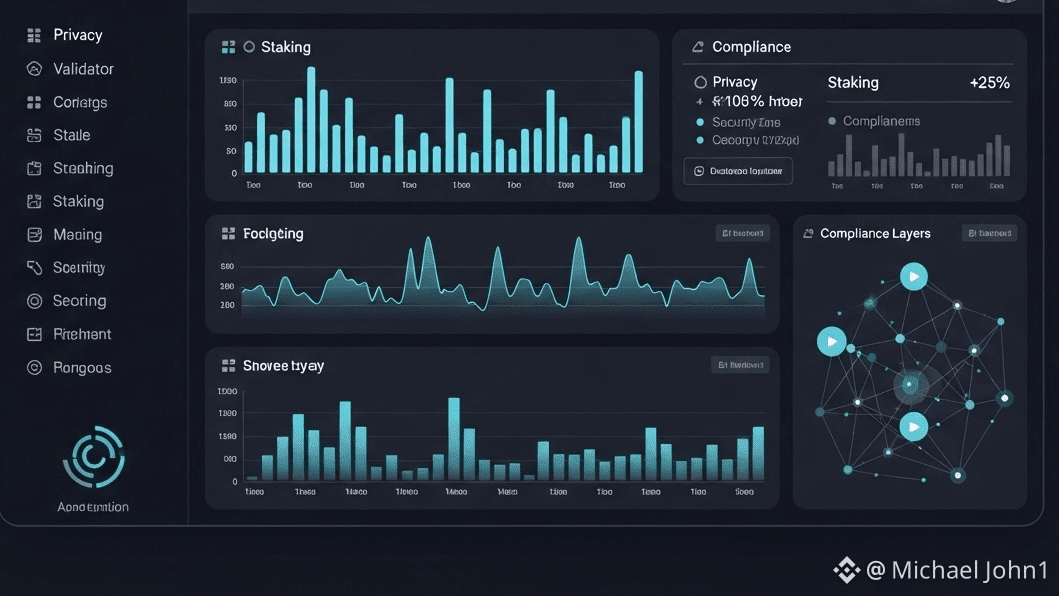
Task: Click the Seoring circular icon
Action: 34,301
